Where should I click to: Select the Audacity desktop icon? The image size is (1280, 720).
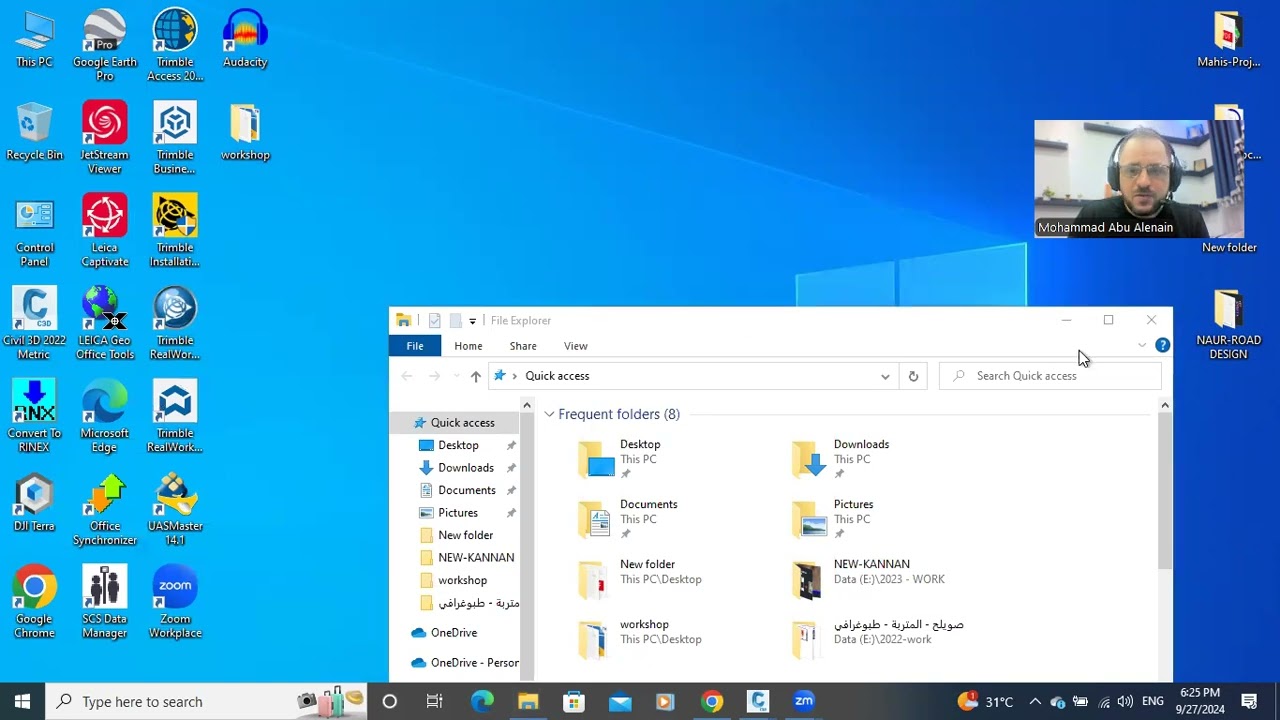pos(245,39)
